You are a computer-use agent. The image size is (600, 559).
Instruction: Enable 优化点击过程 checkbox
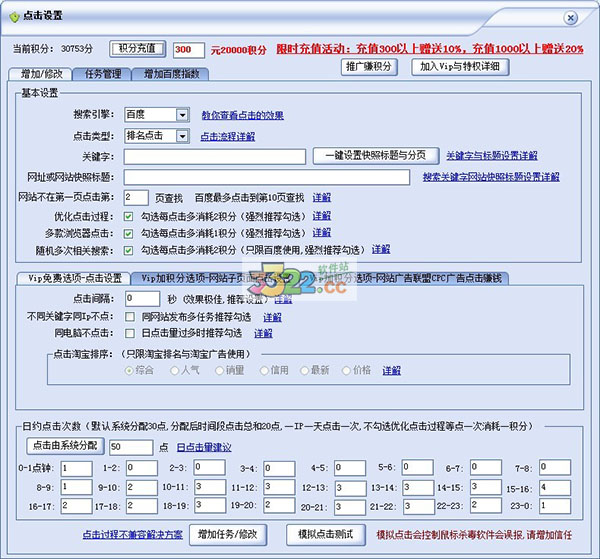point(129,217)
